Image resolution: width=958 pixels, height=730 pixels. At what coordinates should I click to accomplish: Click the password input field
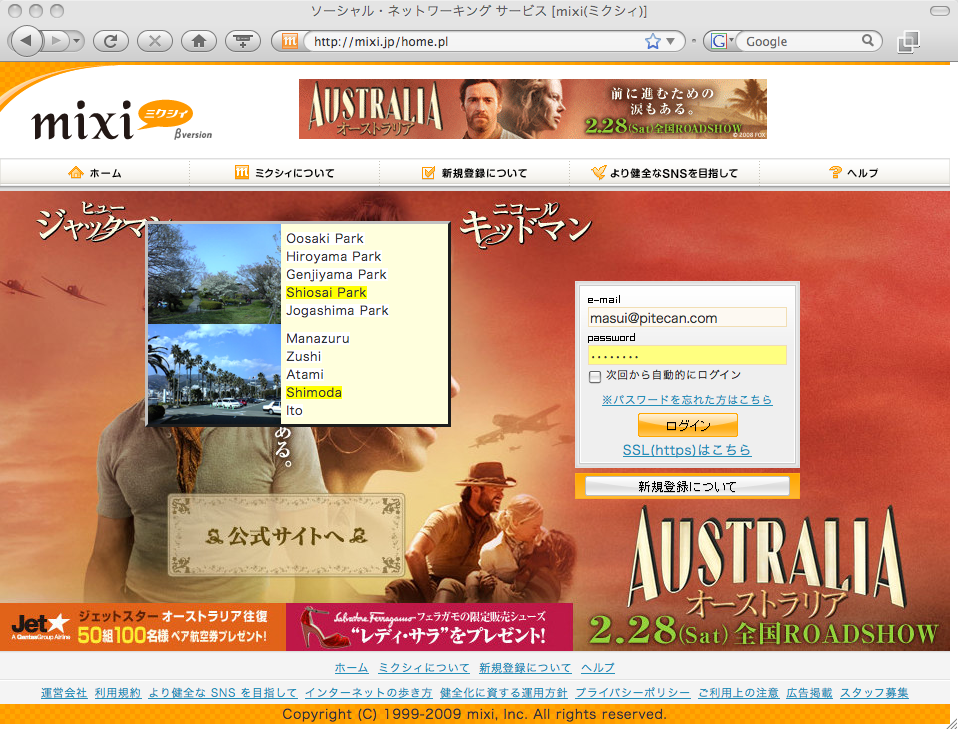pyautogui.click(x=687, y=355)
